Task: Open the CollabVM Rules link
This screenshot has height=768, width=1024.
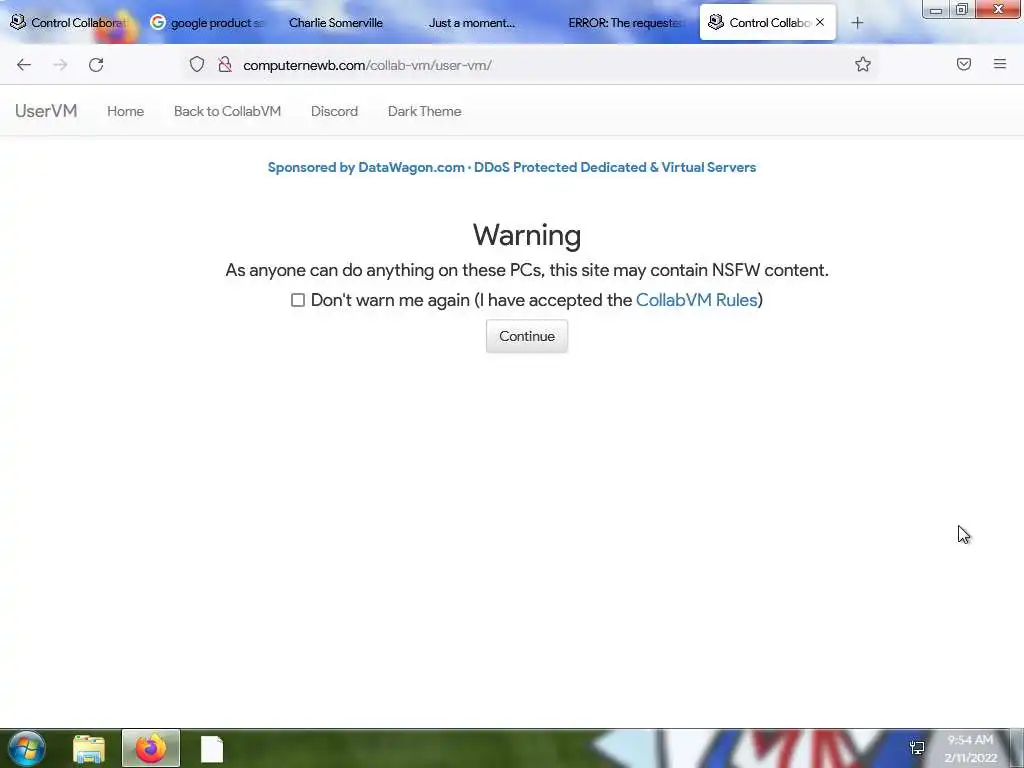Action: pos(696,300)
